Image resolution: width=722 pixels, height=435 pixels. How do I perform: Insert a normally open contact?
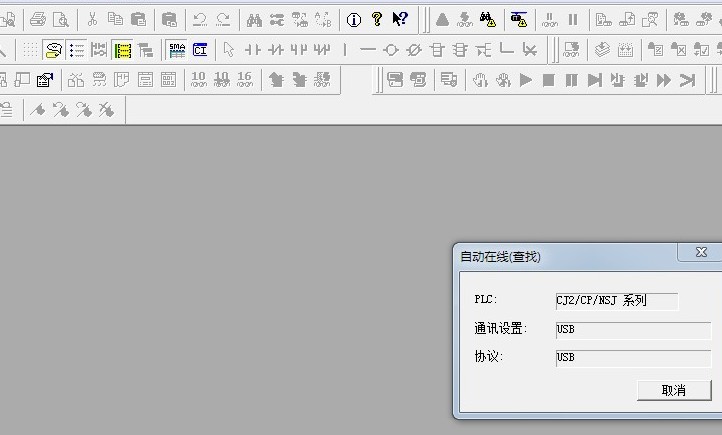click(252, 49)
